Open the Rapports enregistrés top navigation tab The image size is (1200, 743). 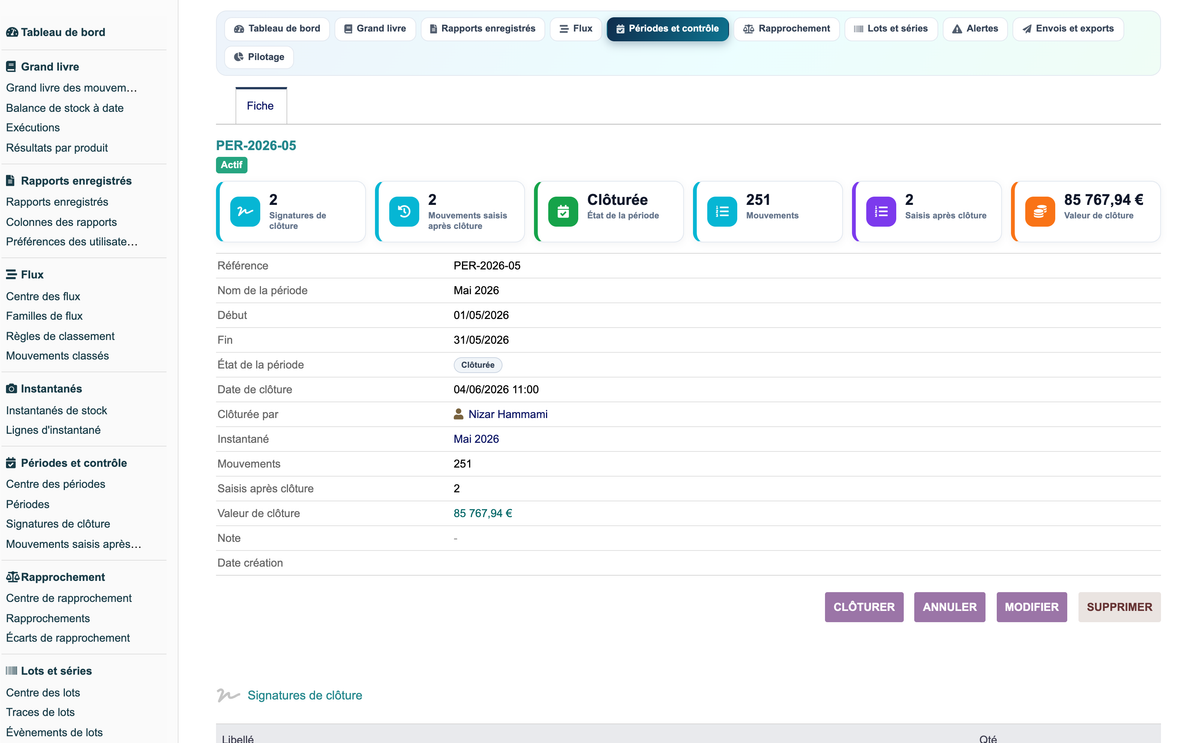coord(483,29)
